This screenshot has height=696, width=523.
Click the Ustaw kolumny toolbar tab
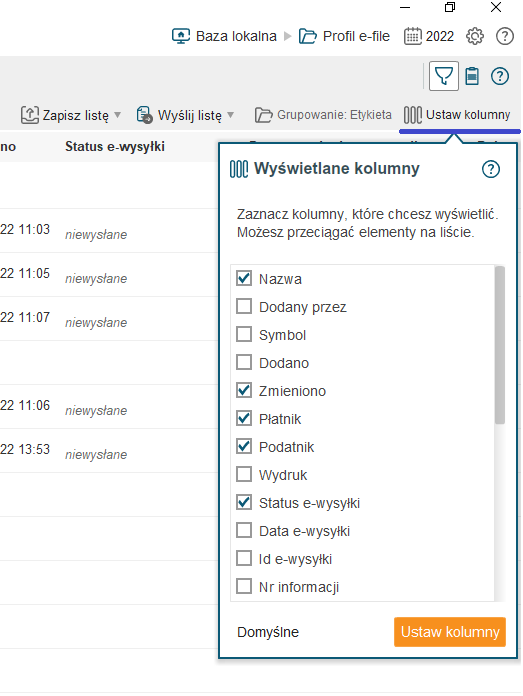pyautogui.click(x=457, y=115)
